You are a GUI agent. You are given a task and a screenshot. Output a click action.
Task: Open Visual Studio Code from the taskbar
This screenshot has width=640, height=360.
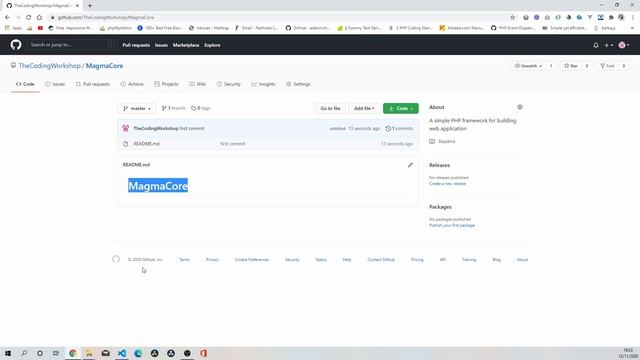pos(122,353)
